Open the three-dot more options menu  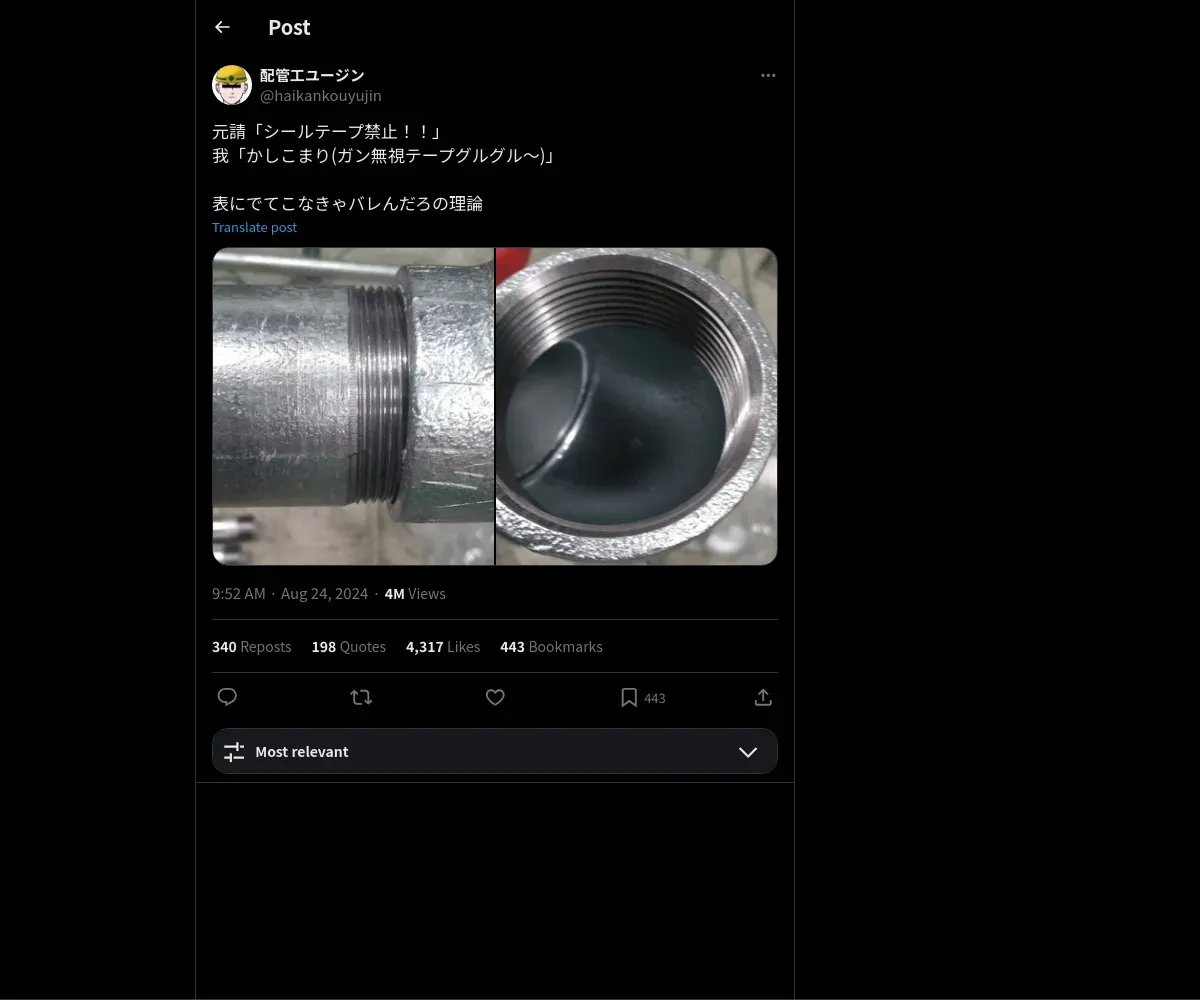(x=768, y=75)
